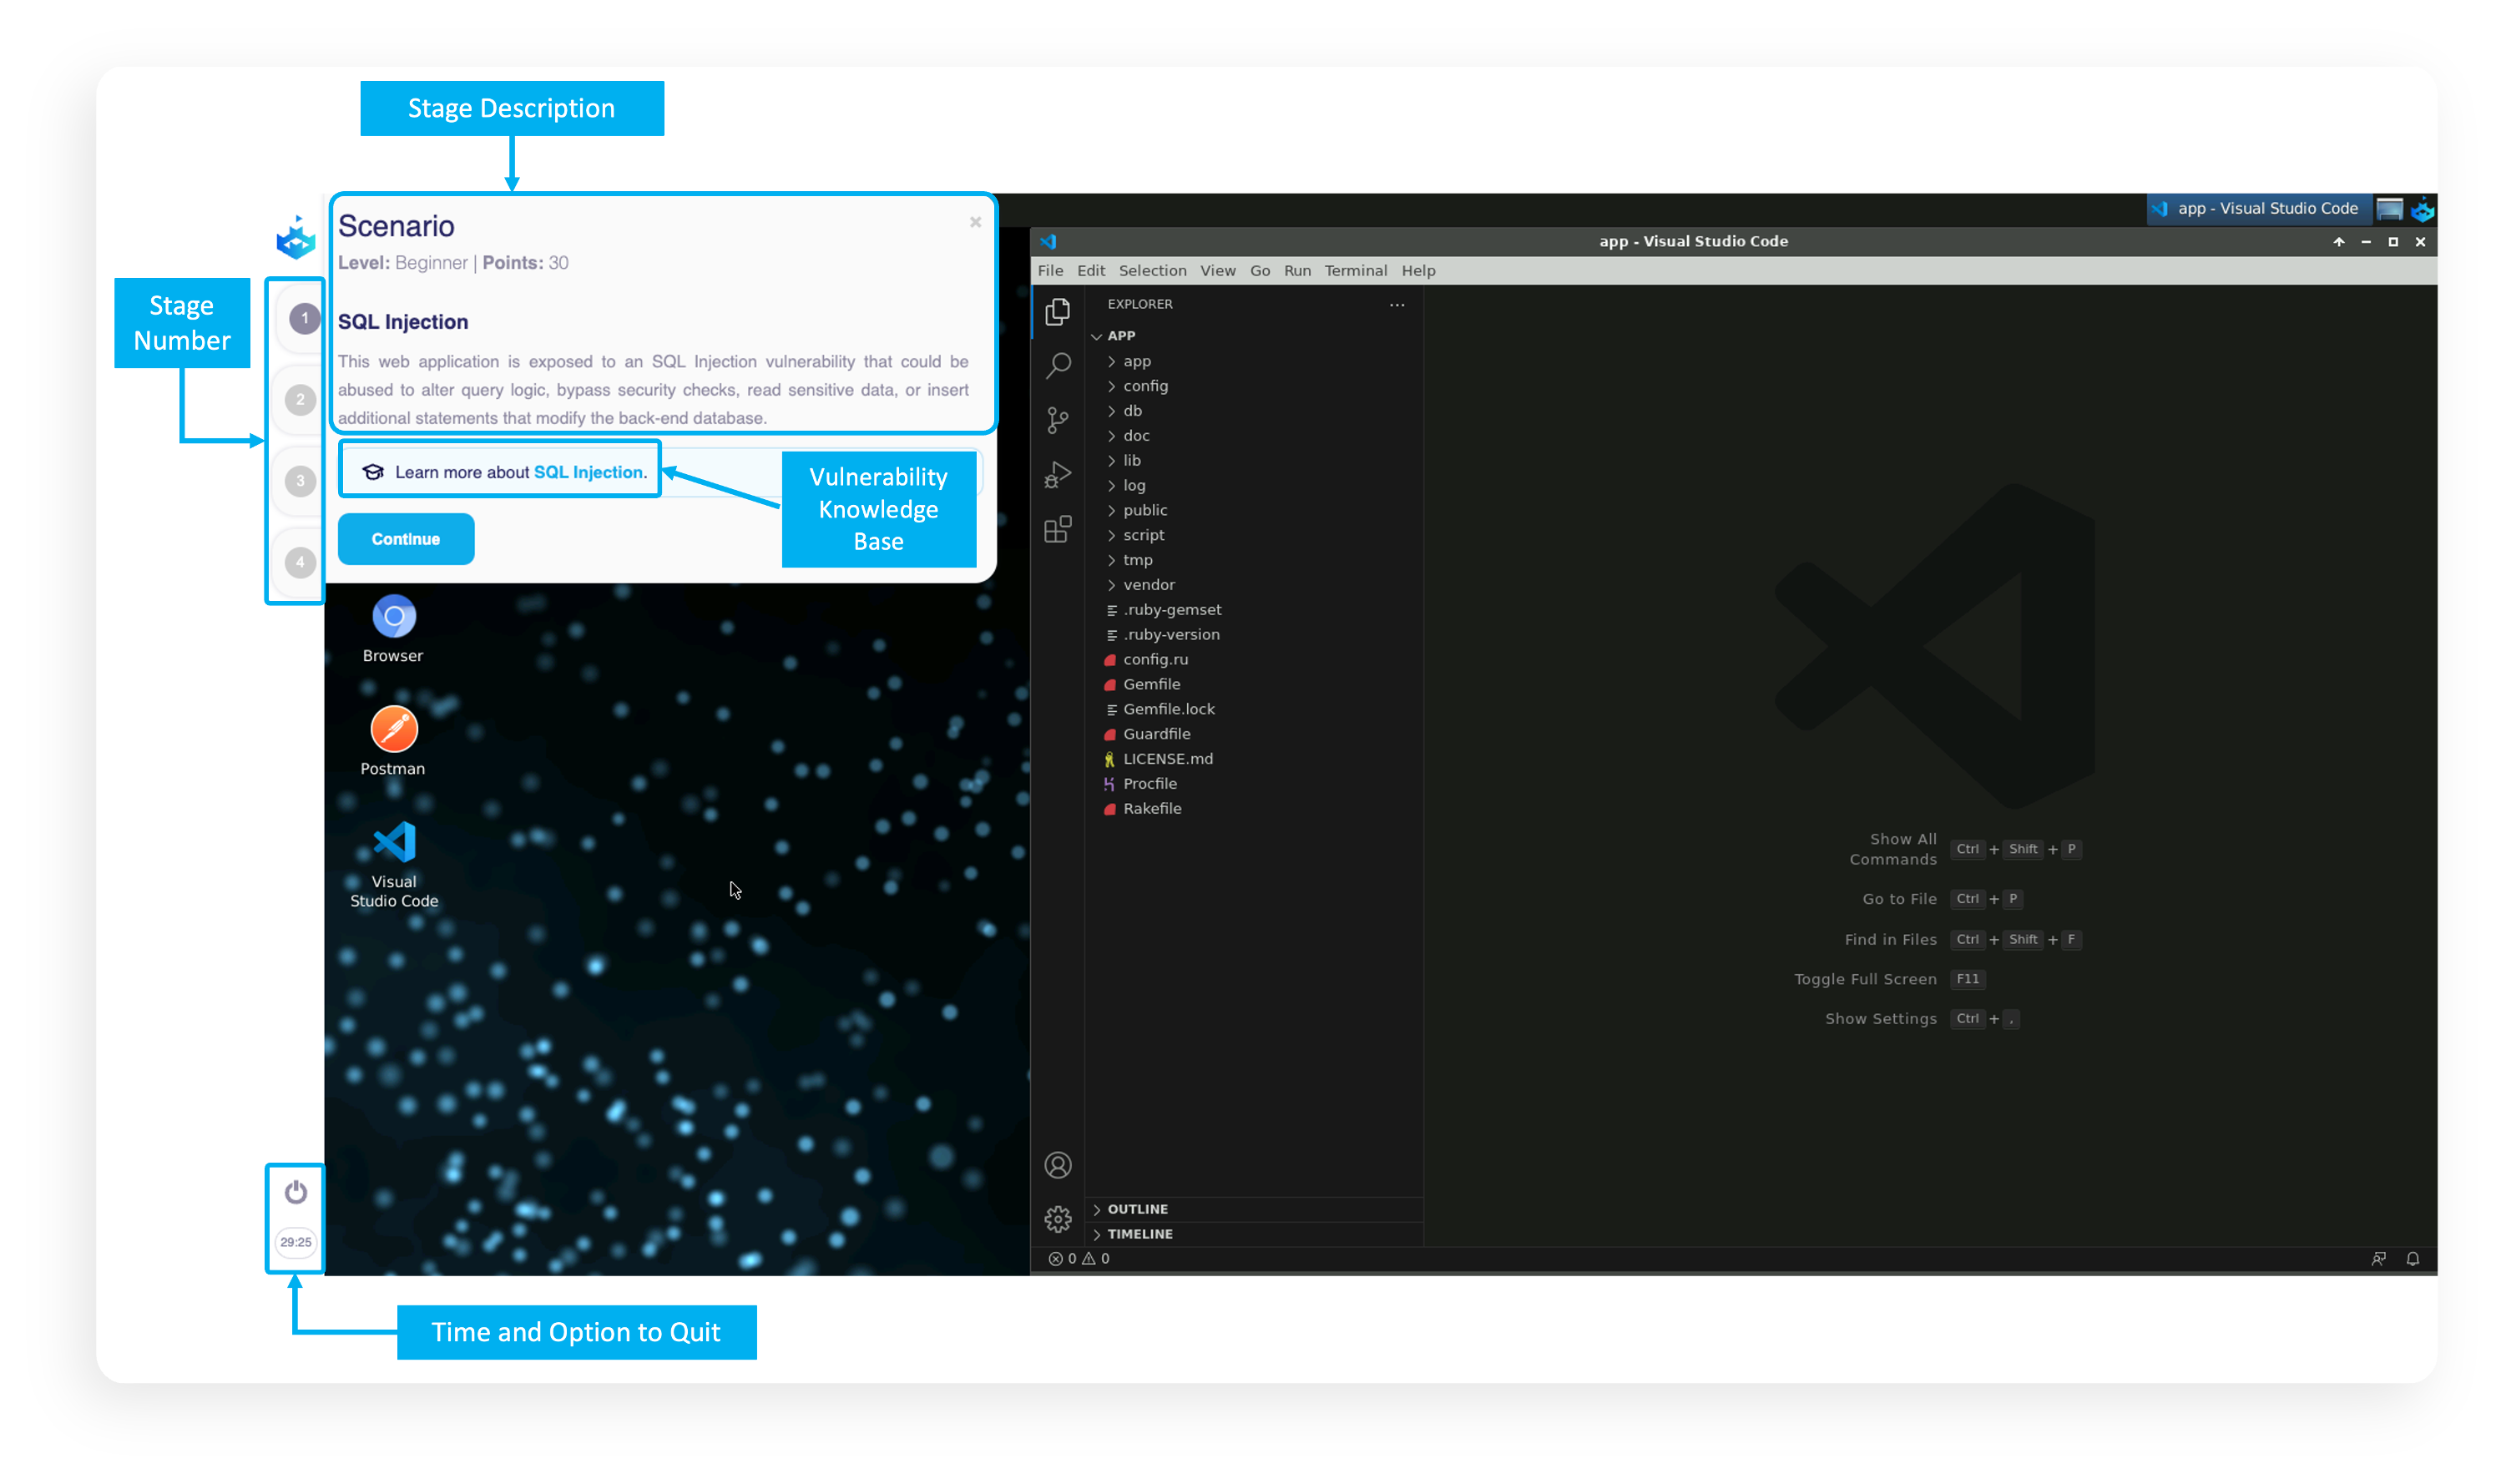2506x1484 pixels.
Task: Open the File menu
Action: [x=1050, y=271]
